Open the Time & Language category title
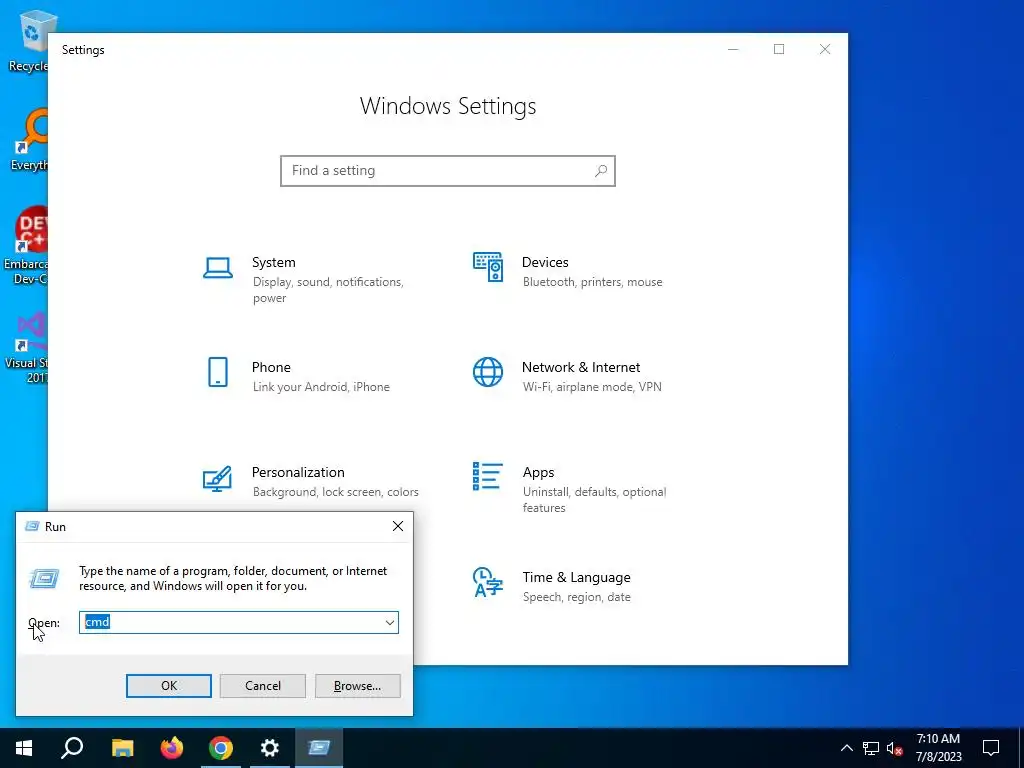 point(576,577)
